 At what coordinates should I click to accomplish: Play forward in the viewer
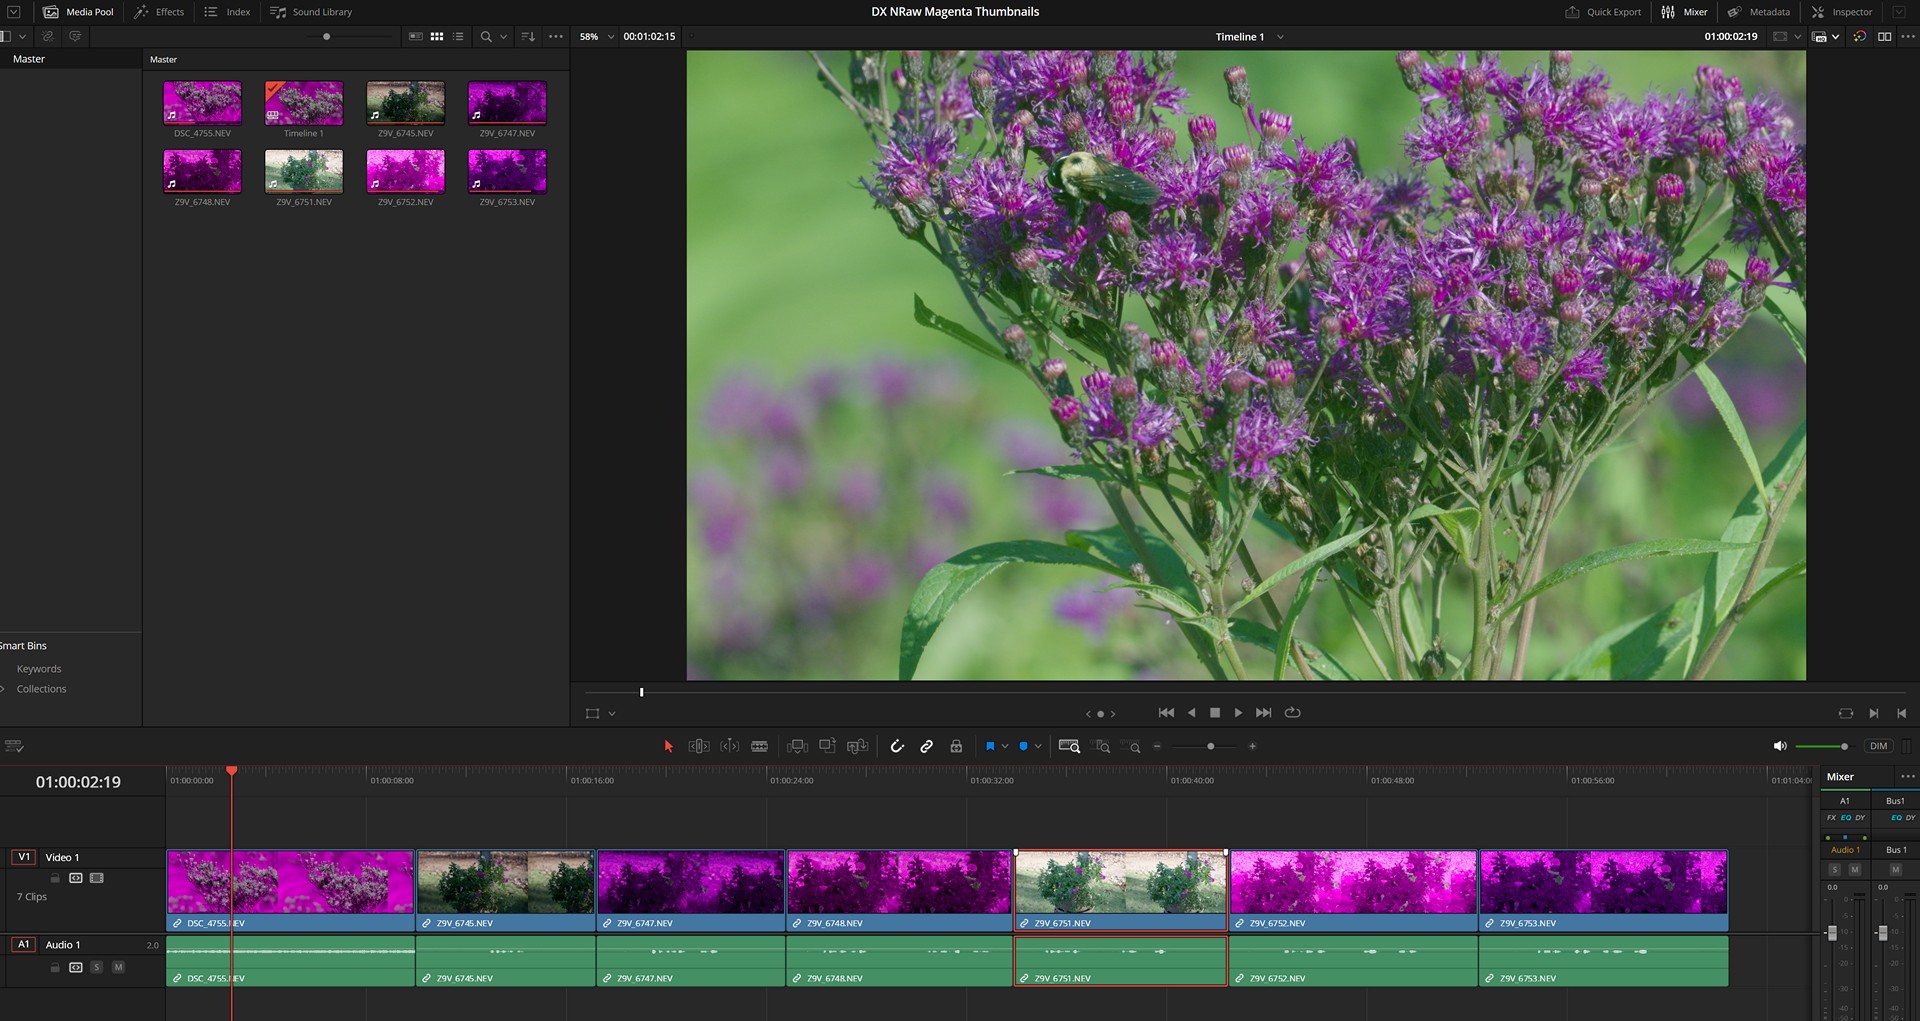click(1238, 712)
